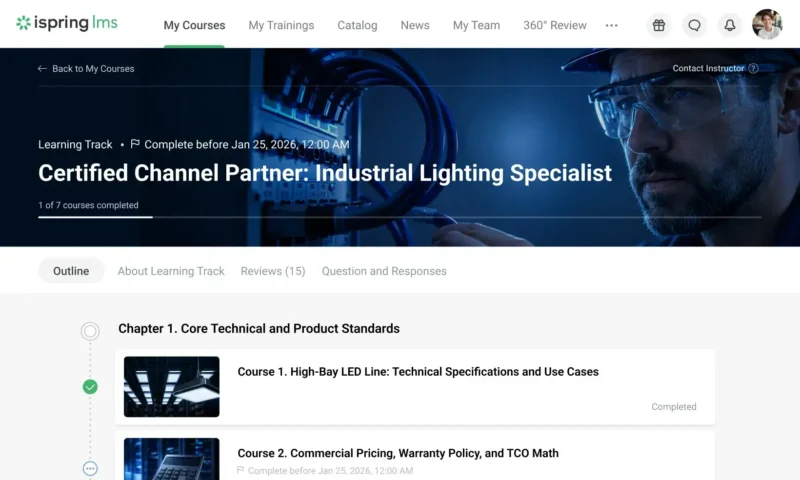Open the user profile avatar
This screenshot has width=800, height=480.
click(x=767, y=24)
